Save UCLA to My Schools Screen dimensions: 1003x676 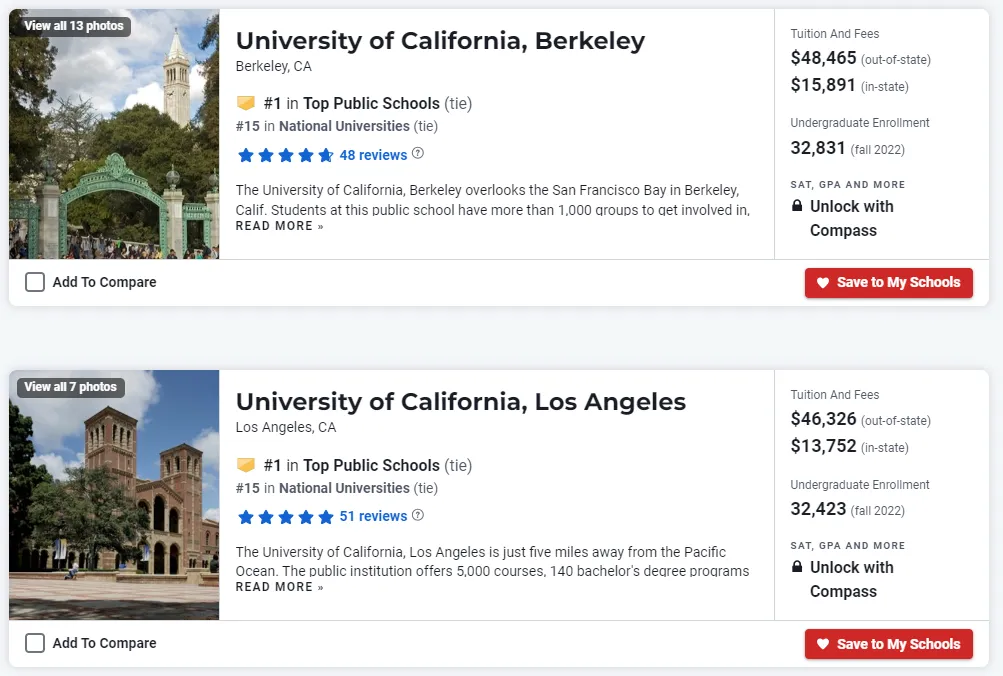pos(888,644)
